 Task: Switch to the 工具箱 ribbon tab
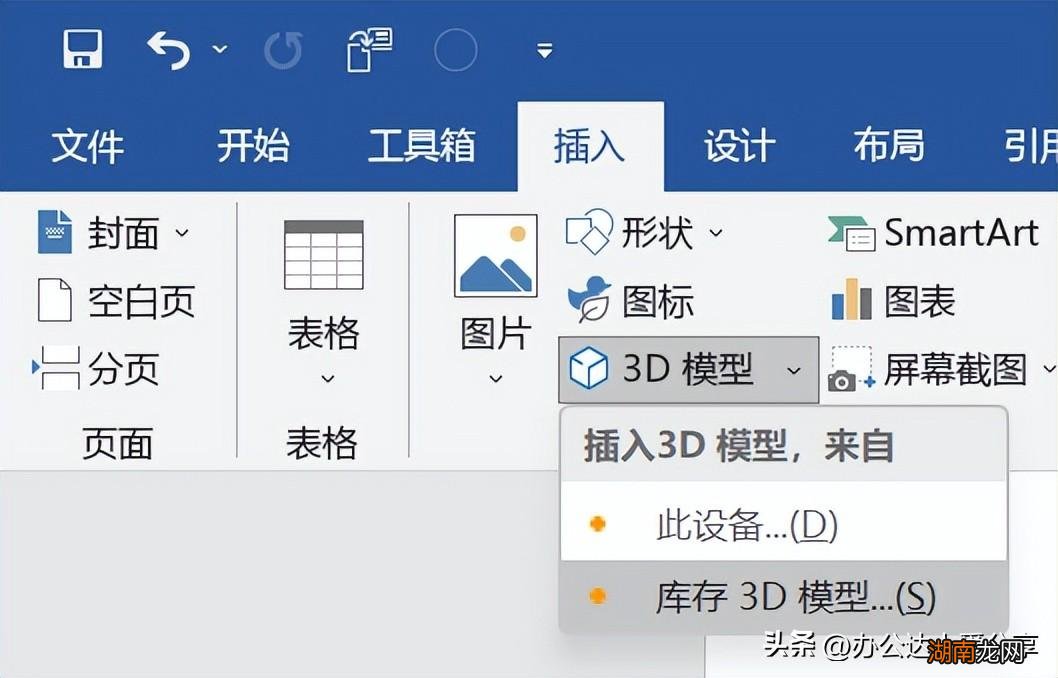[x=423, y=145]
